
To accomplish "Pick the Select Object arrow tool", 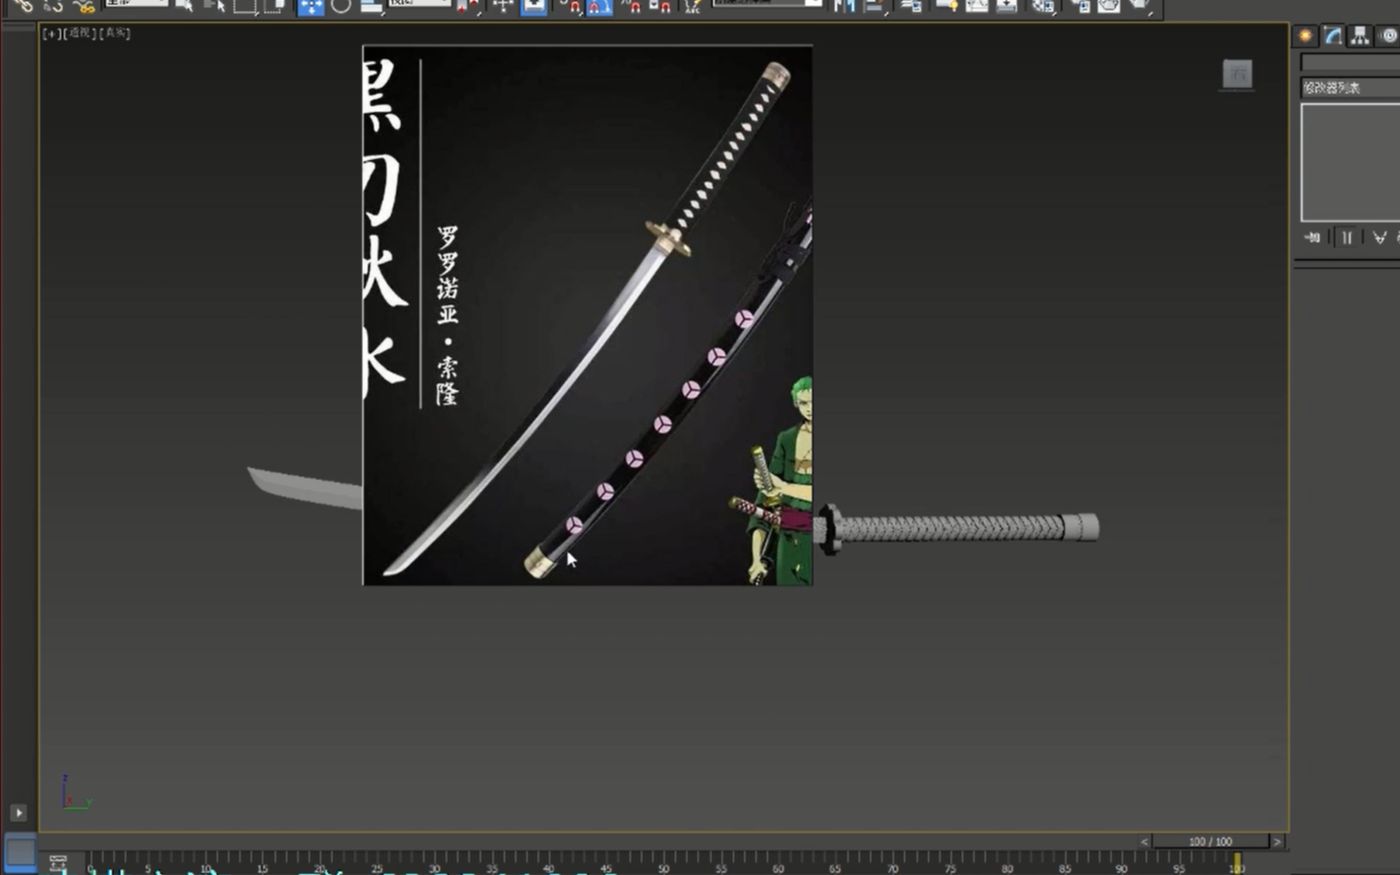I will pos(184,6).
